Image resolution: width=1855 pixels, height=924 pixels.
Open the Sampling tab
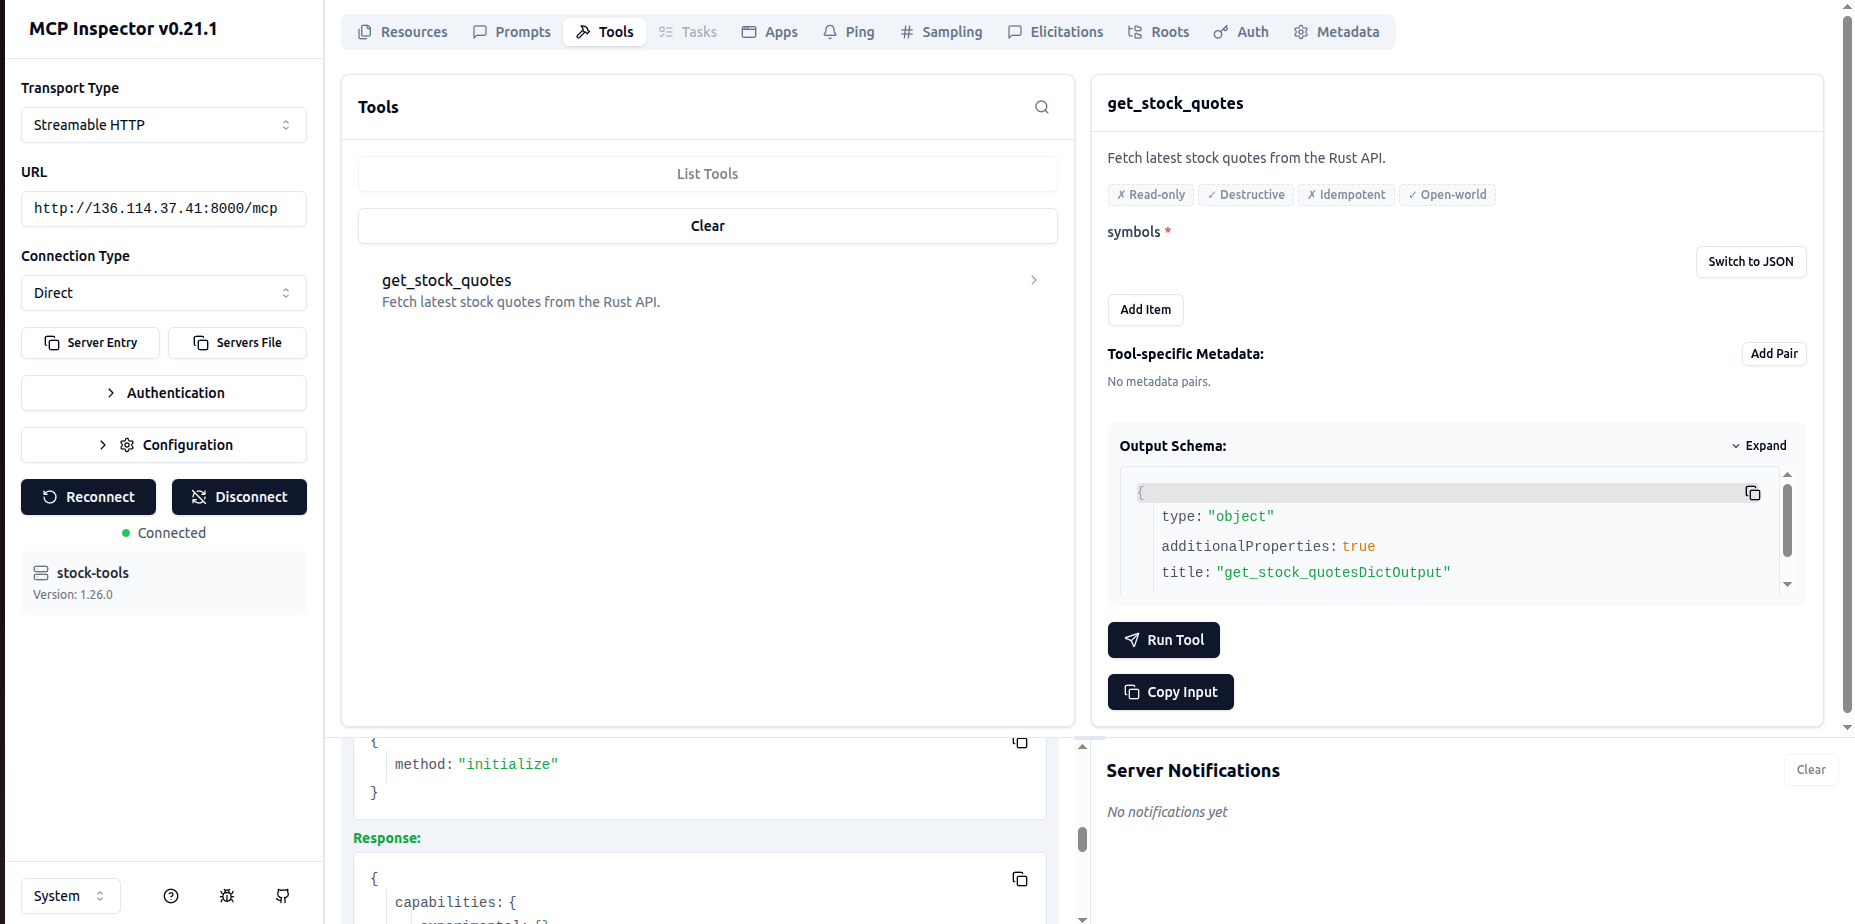tap(940, 32)
